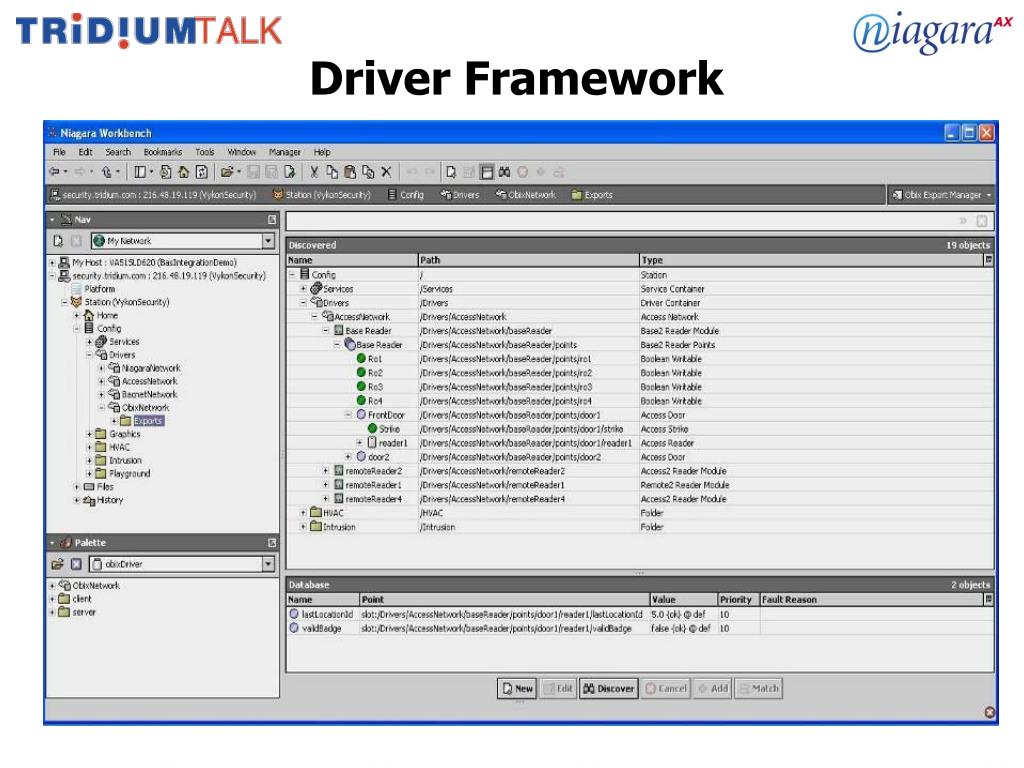
Task: Click the Save as document icon
Action: (289, 172)
